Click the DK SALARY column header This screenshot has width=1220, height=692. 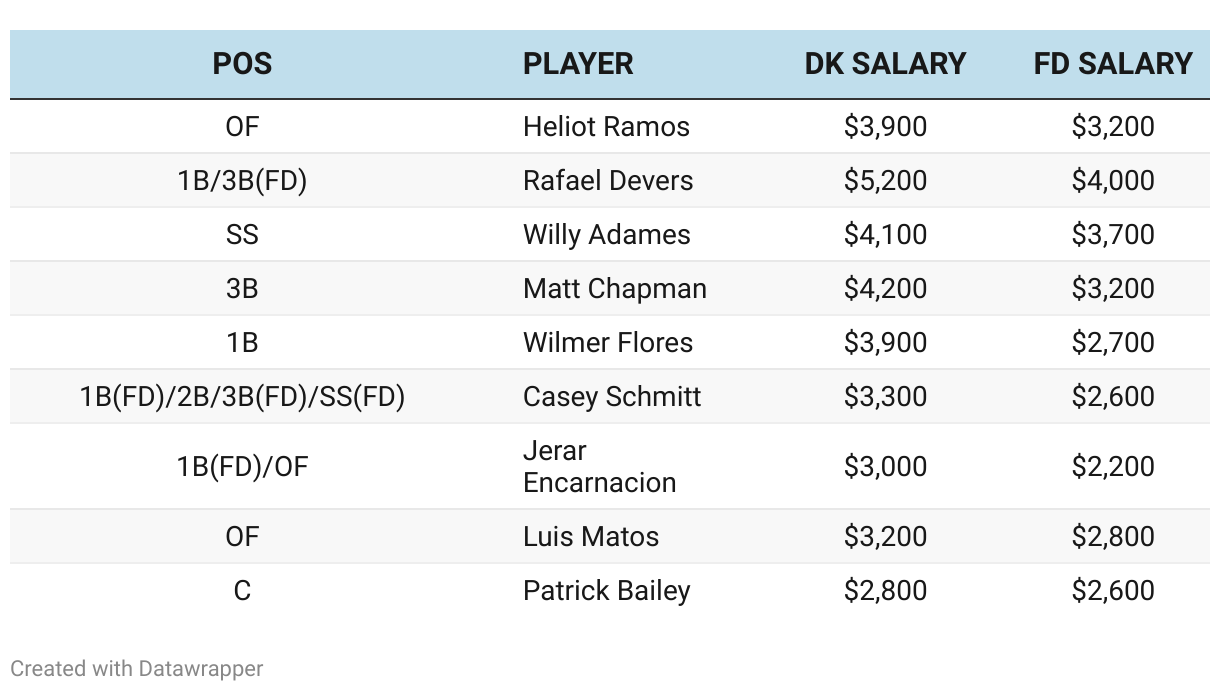pyautogui.click(x=885, y=64)
